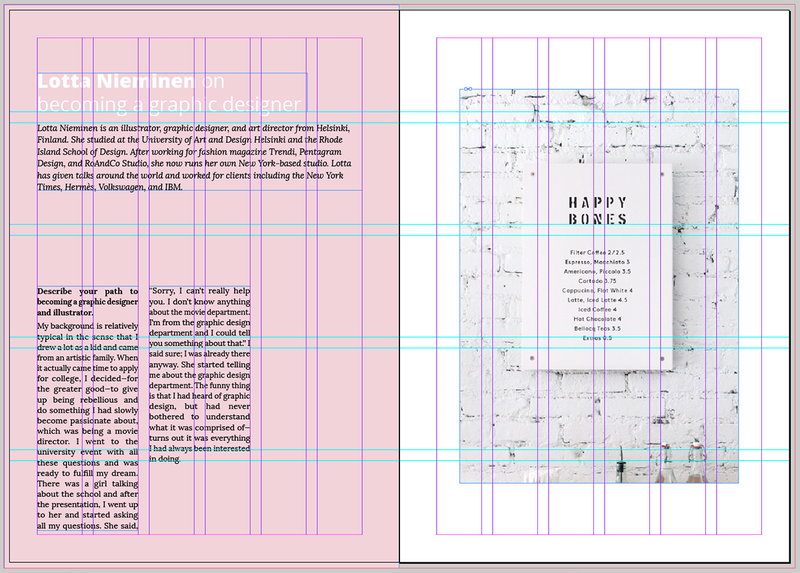800x573 pixels.
Task: Select the "Lotta Nieminen" bold headline text
Action: click(x=115, y=82)
